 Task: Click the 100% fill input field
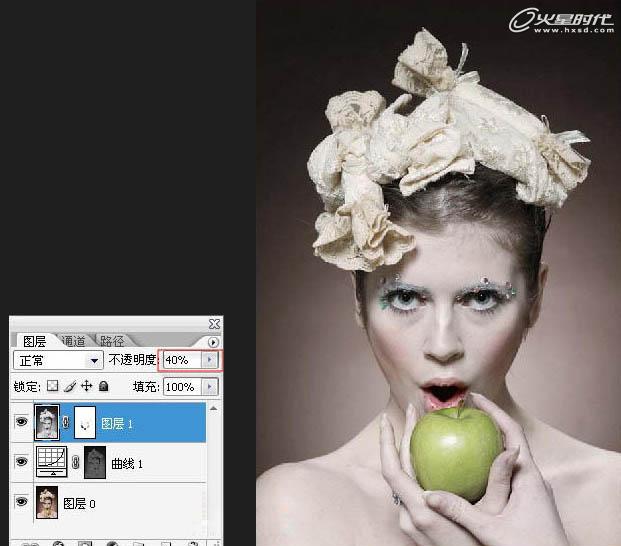coord(183,386)
